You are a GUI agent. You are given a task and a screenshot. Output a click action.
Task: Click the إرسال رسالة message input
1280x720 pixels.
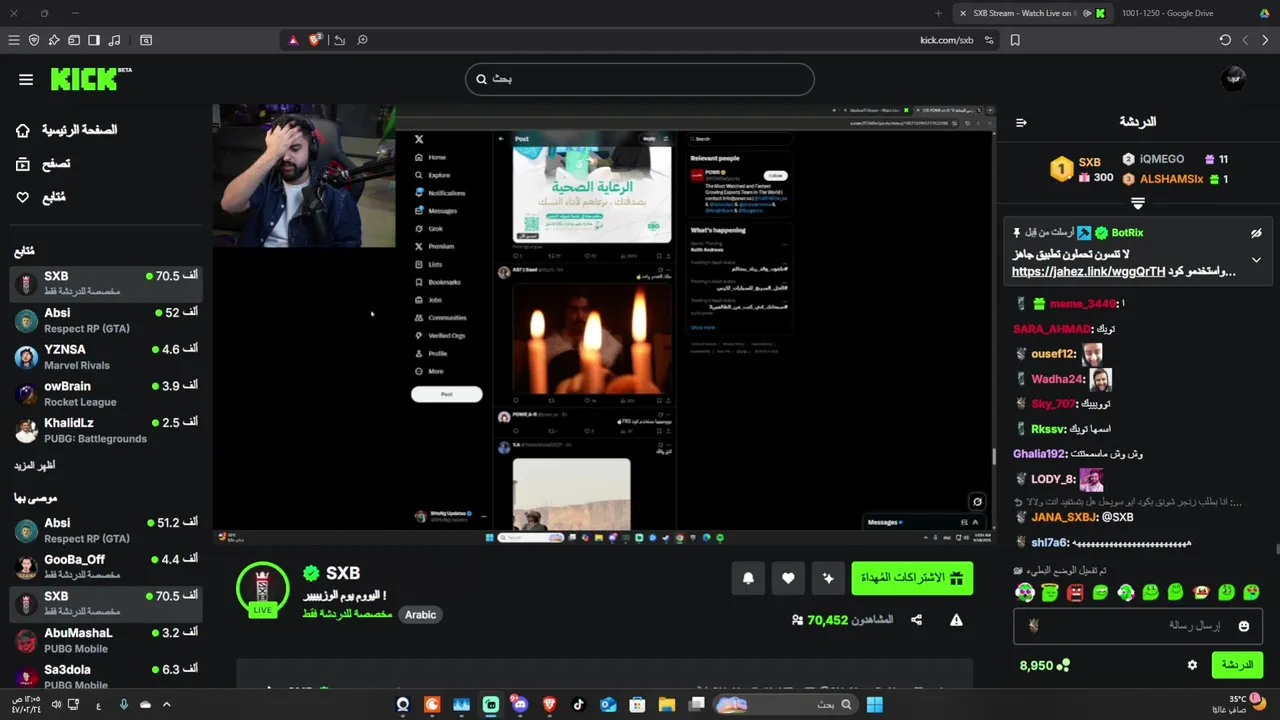pos(1137,626)
